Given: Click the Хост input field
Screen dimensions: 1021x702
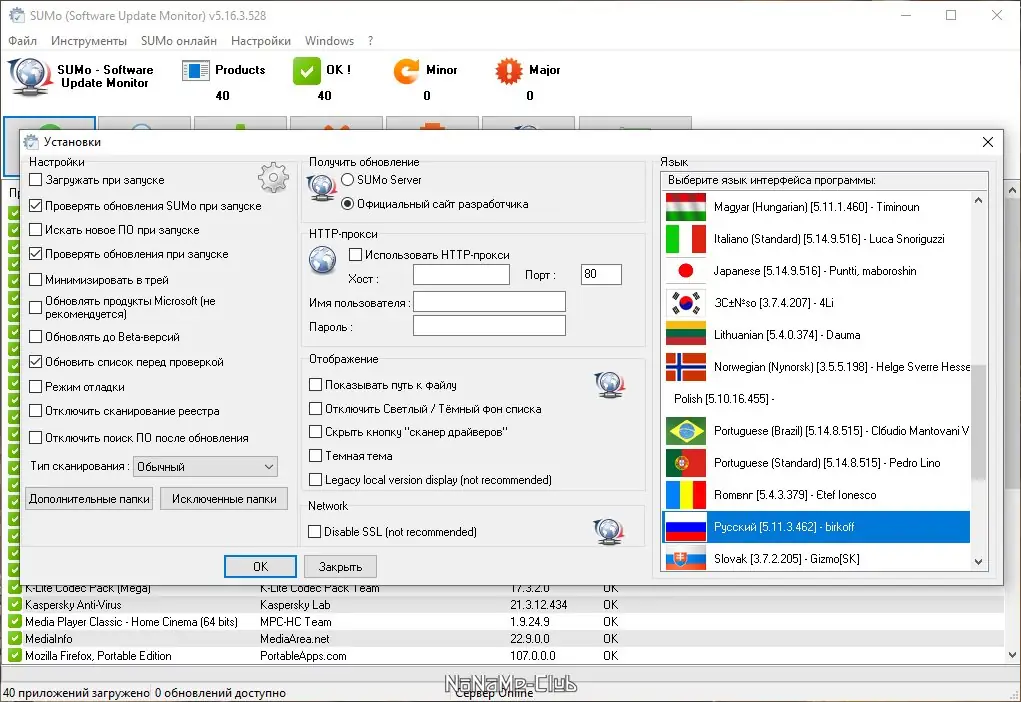Looking at the screenshot, I should pos(461,275).
